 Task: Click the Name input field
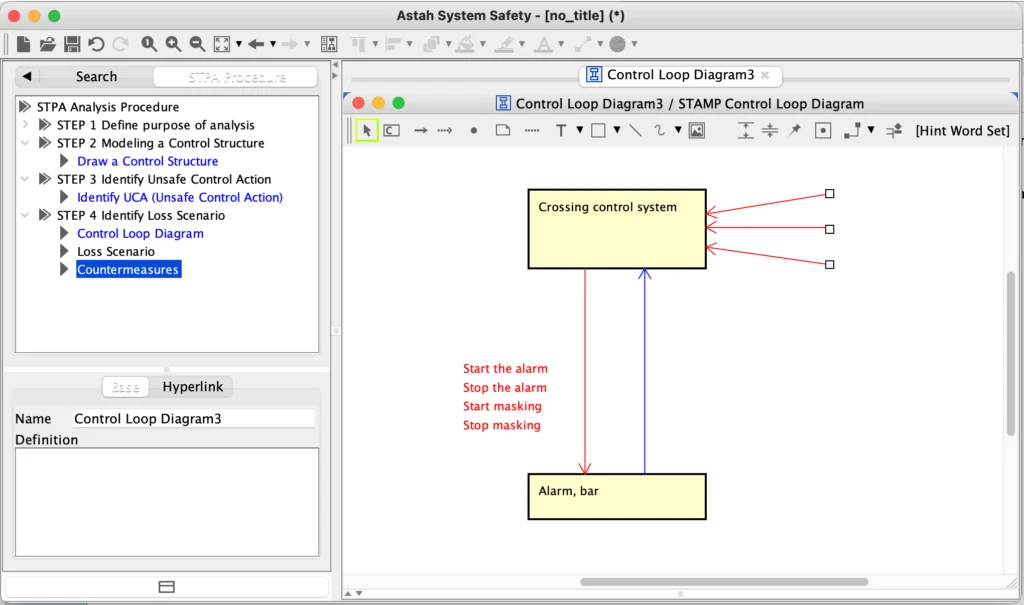193,419
